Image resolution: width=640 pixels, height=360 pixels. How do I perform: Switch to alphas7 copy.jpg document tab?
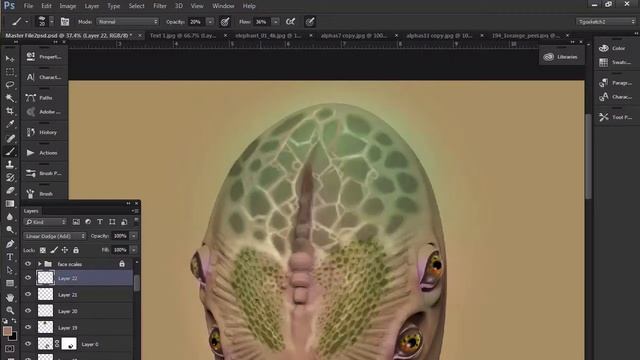coord(353,36)
